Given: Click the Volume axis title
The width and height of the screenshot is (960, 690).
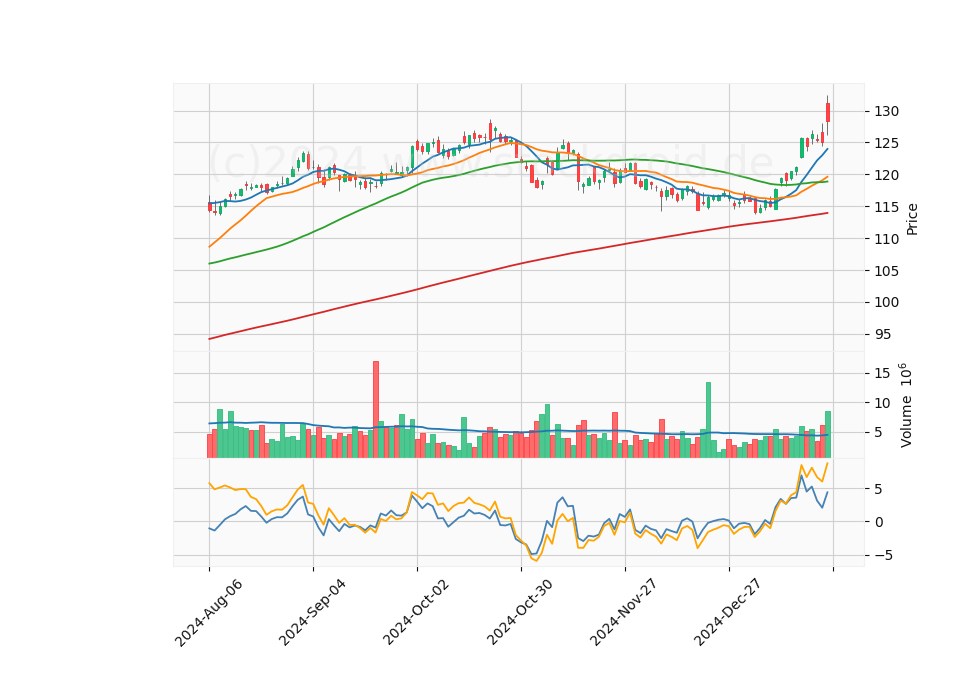Looking at the screenshot, I should coord(906,405).
